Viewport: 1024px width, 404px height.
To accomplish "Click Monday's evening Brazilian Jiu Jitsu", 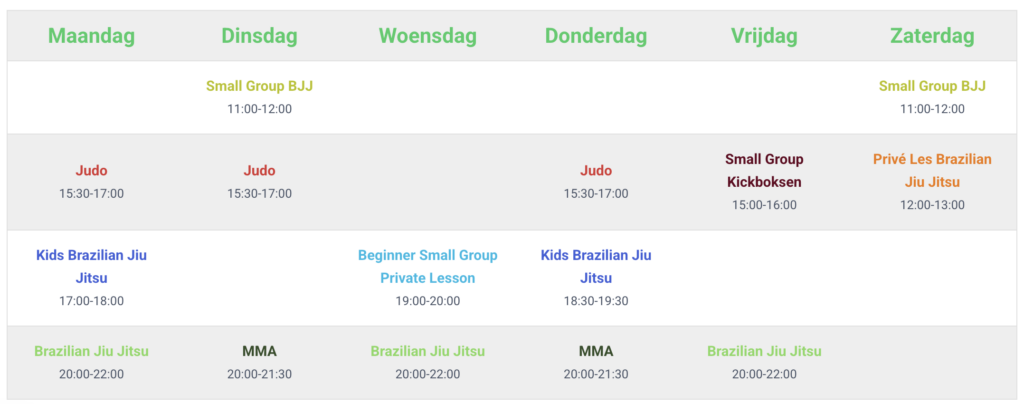I will click(x=91, y=351).
